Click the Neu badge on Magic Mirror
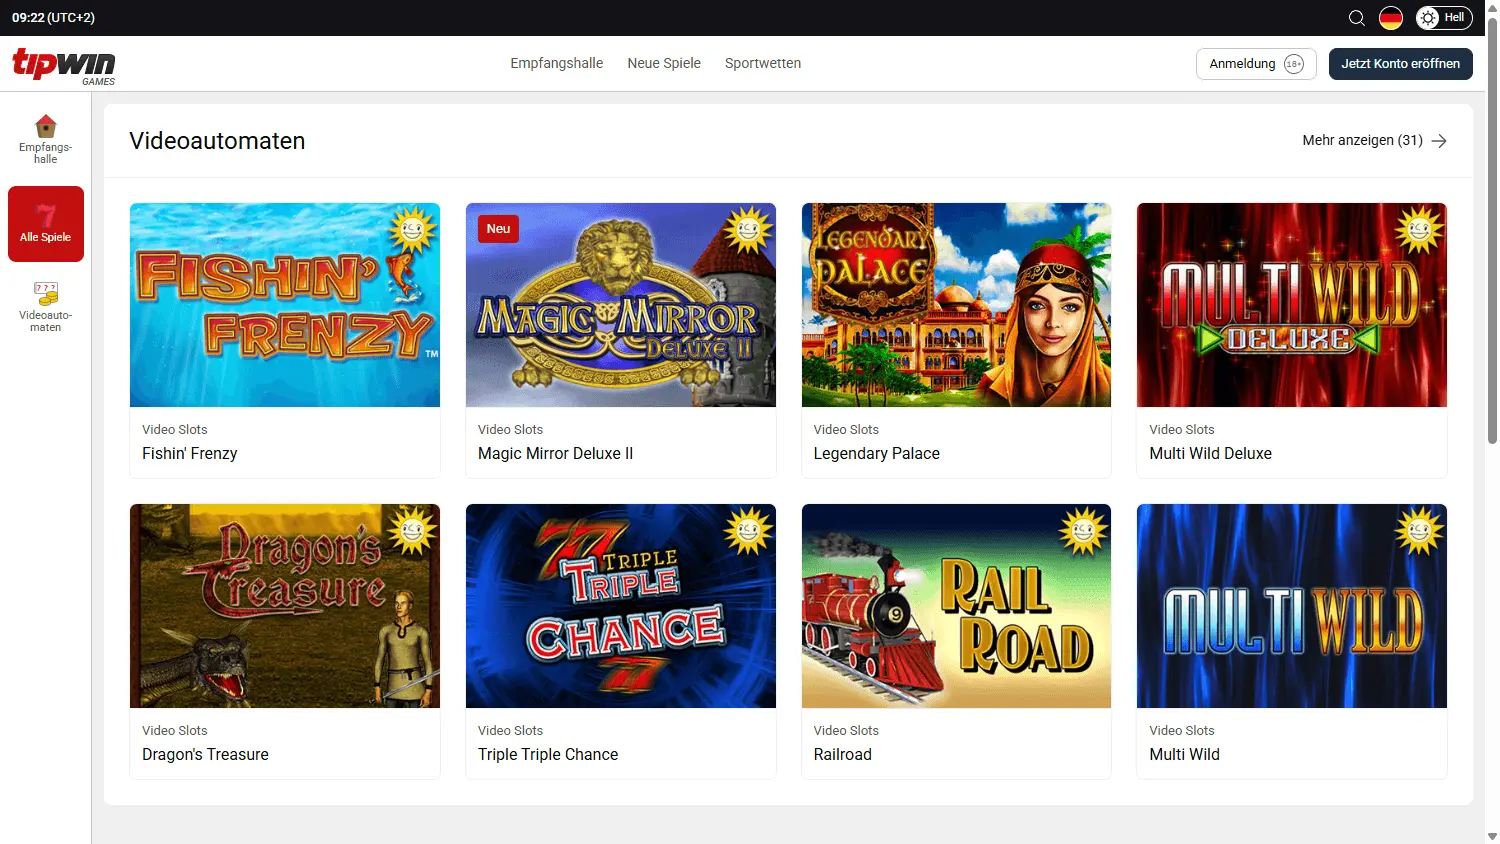This screenshot has height=844, width=1500. click(498, 229)
